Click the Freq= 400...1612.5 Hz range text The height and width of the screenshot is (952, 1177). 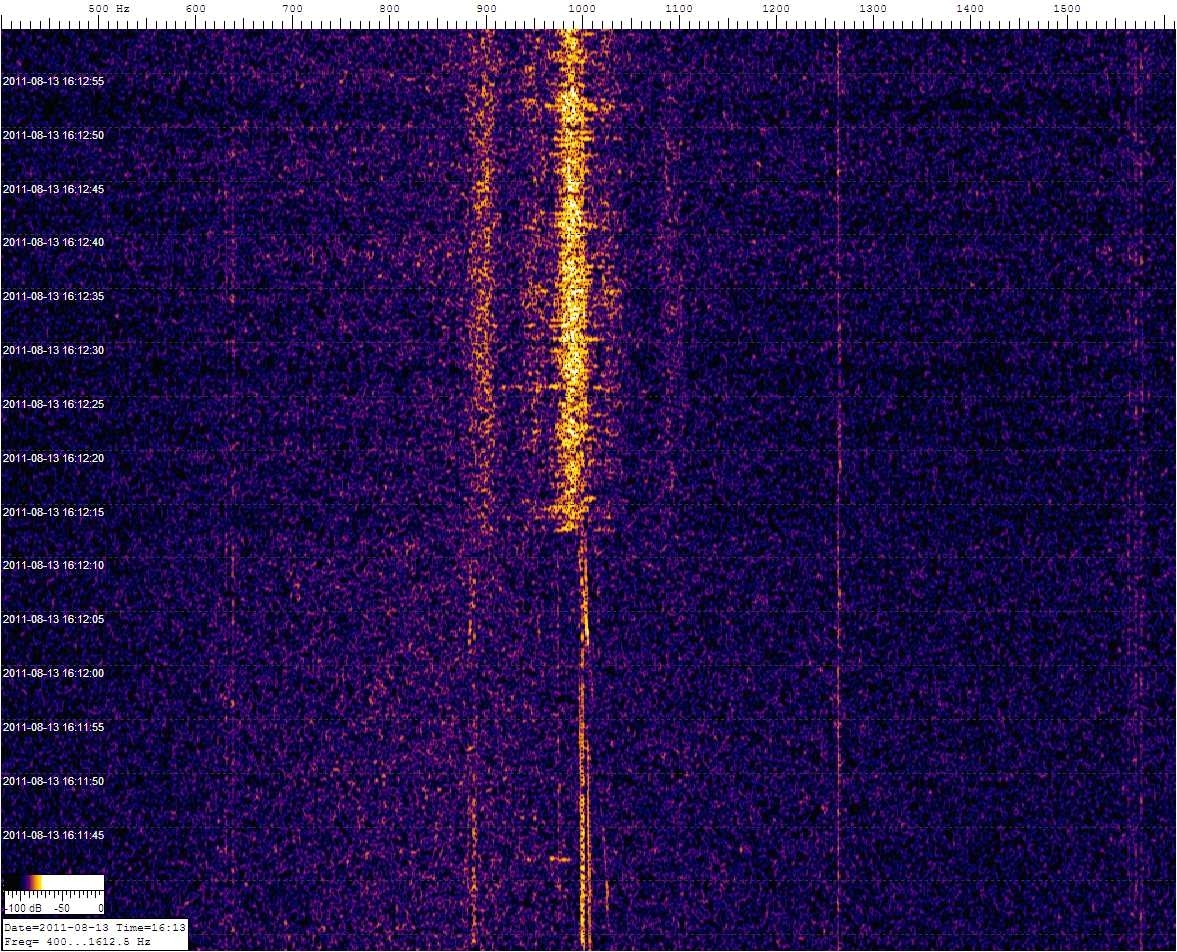[78, 942]
